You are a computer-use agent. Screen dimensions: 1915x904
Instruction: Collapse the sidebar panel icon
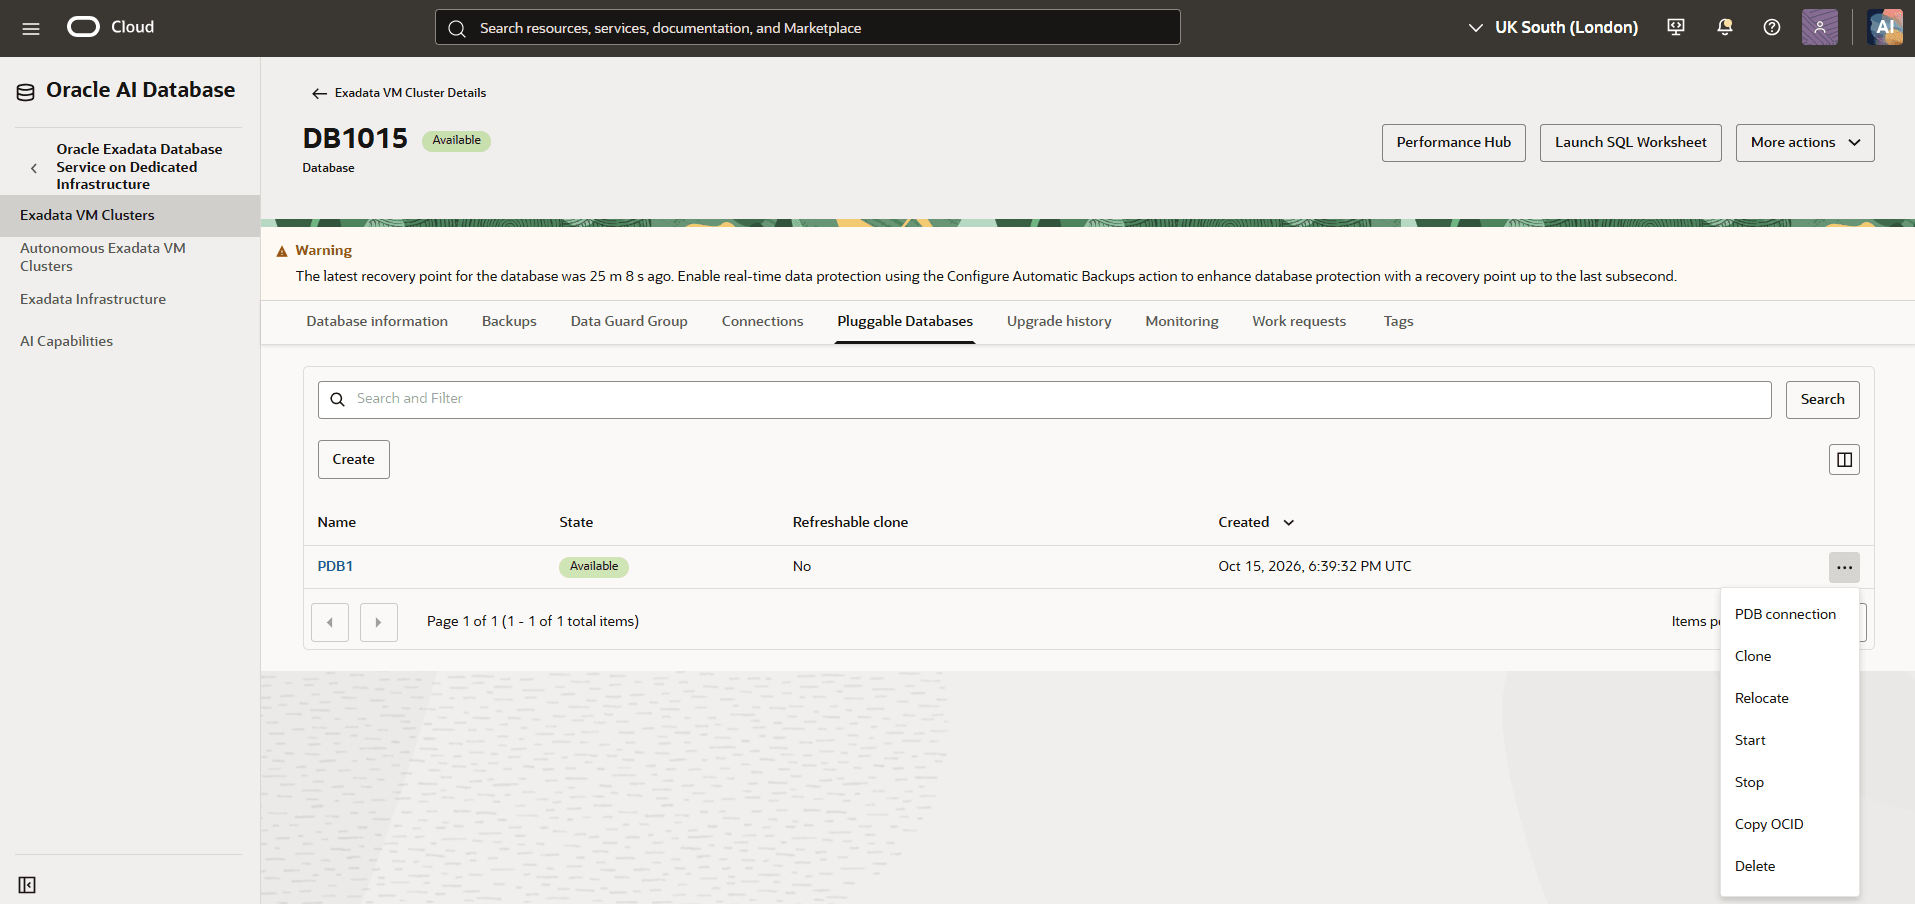click(x=27, y=885)
